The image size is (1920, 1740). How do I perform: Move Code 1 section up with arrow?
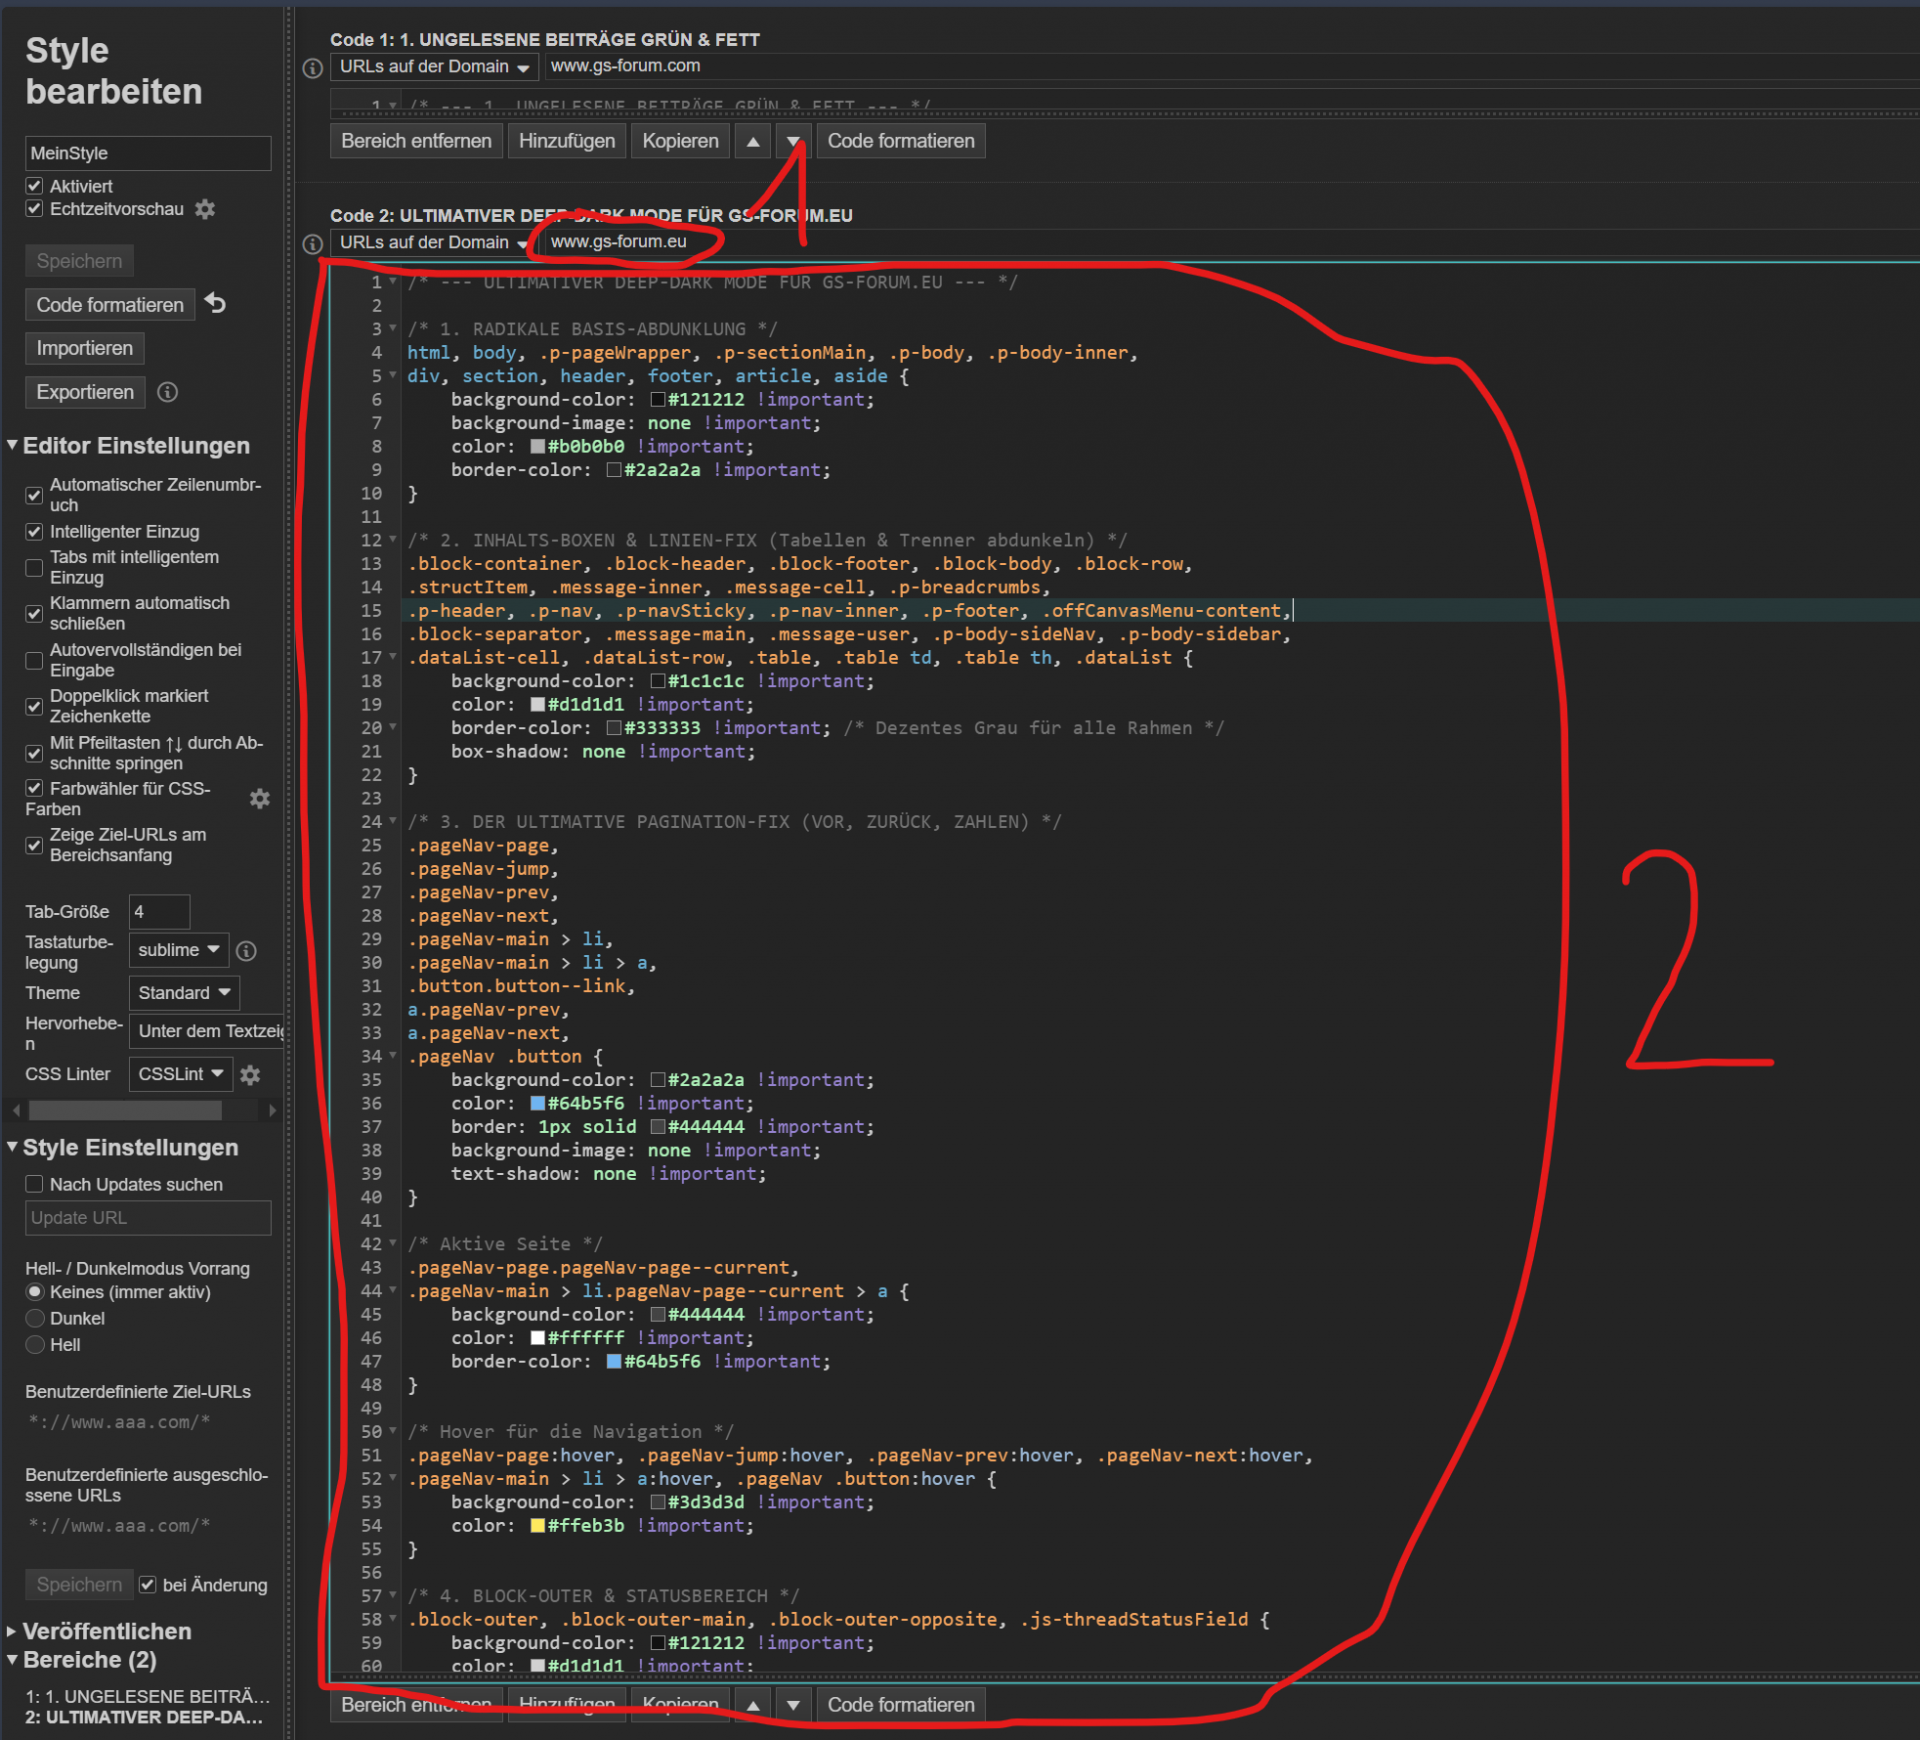click(x=753, y=141)
